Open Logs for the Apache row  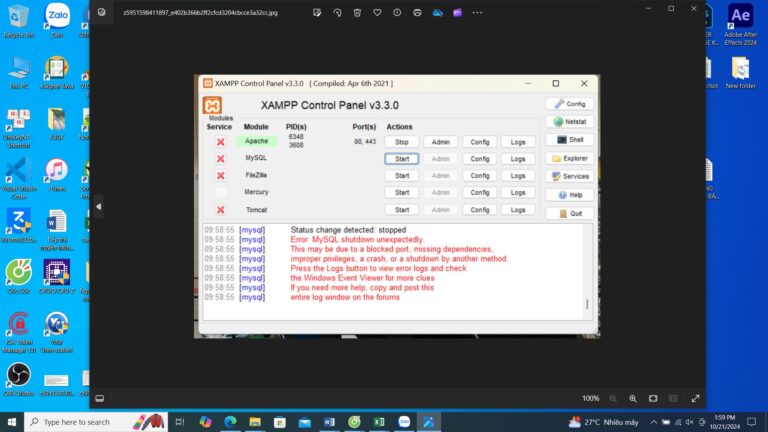518,142
